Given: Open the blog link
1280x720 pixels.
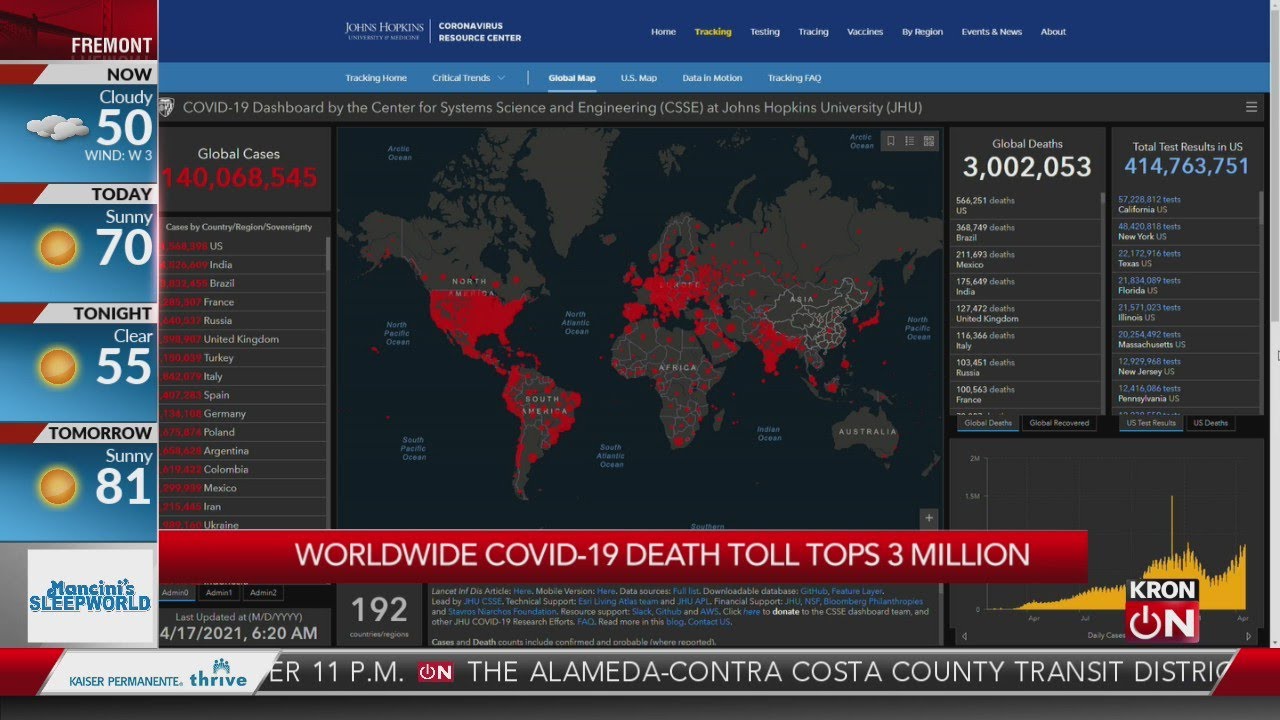Looking at the screenshot, I should (x=675, y=621).
